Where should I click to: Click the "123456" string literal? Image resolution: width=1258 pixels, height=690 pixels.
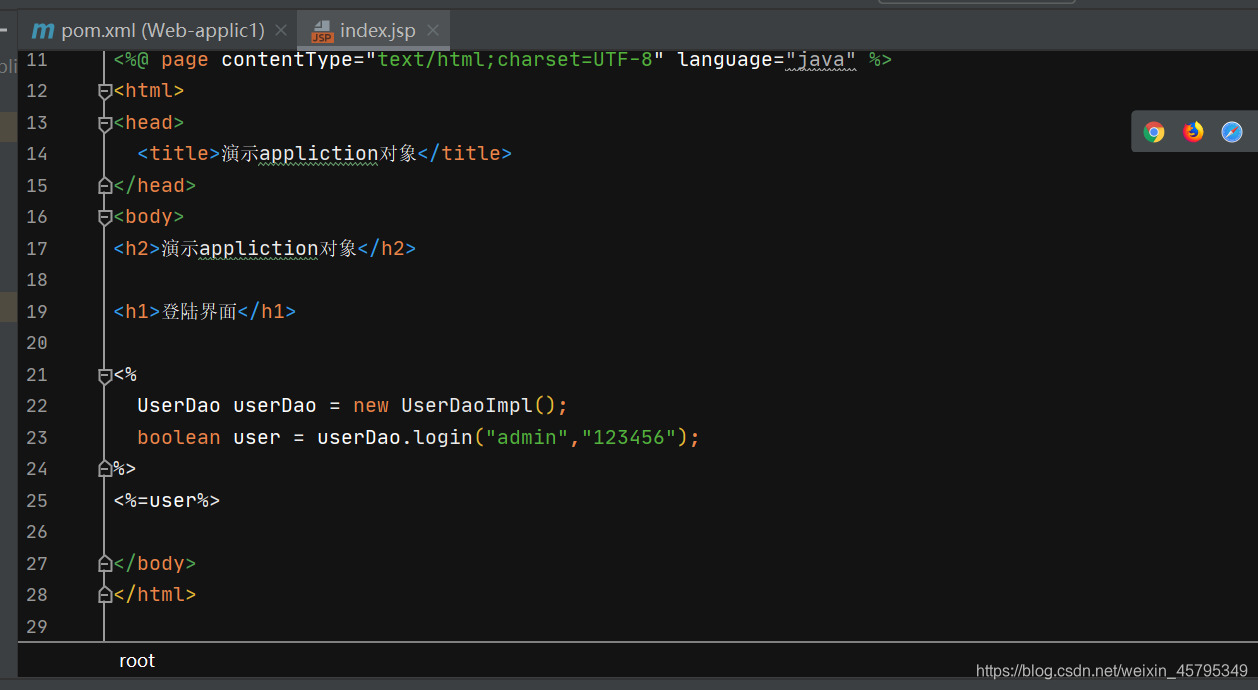[629, 437]
